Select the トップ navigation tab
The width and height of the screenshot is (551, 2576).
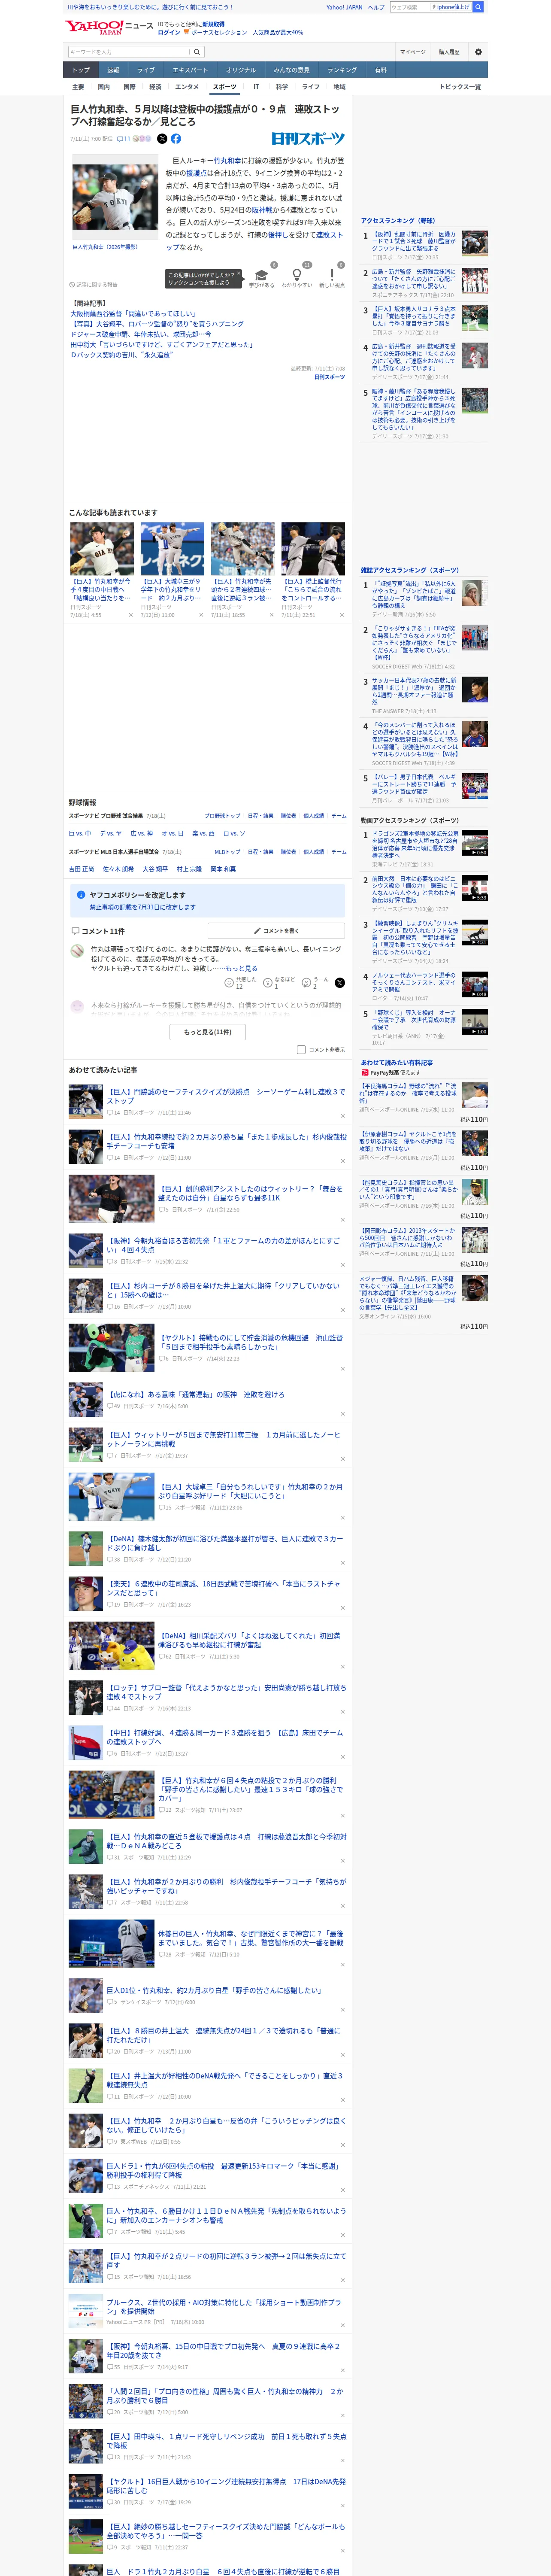(81, 70)
